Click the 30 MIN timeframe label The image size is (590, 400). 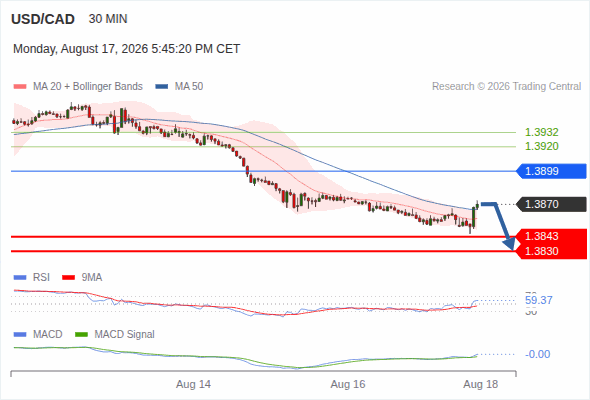pyautogui.click(x=108, y=19)
